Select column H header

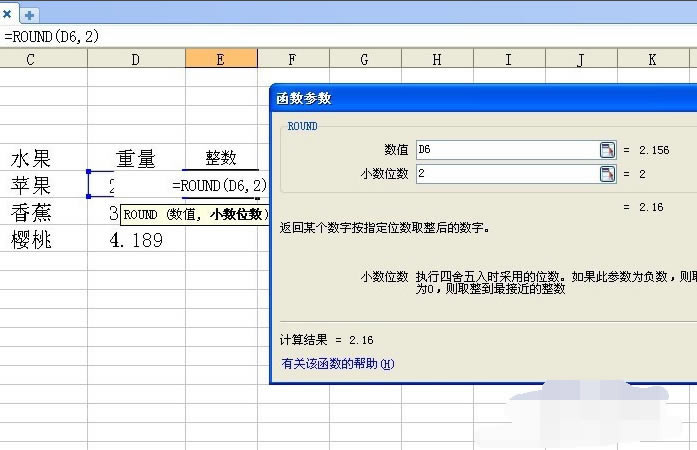click(x=437, y=59)
